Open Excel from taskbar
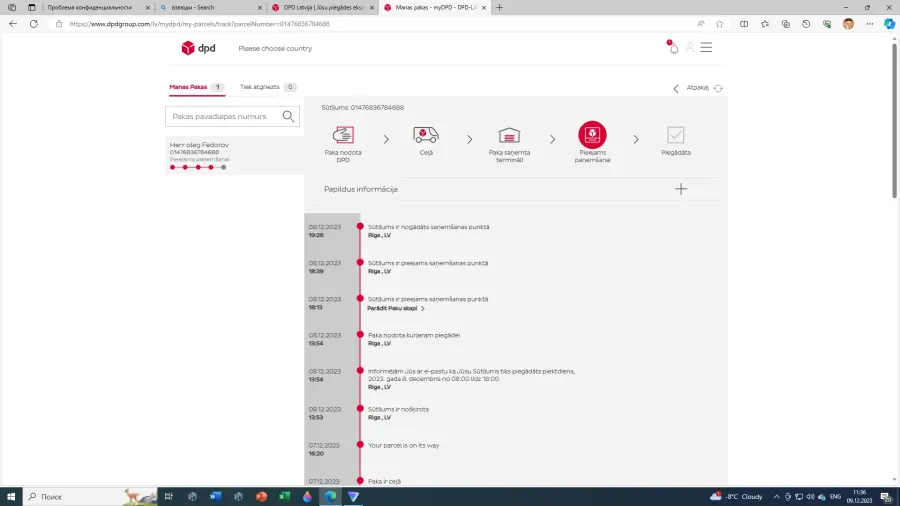This screenshot has width=900, height=506. [284, 497]
